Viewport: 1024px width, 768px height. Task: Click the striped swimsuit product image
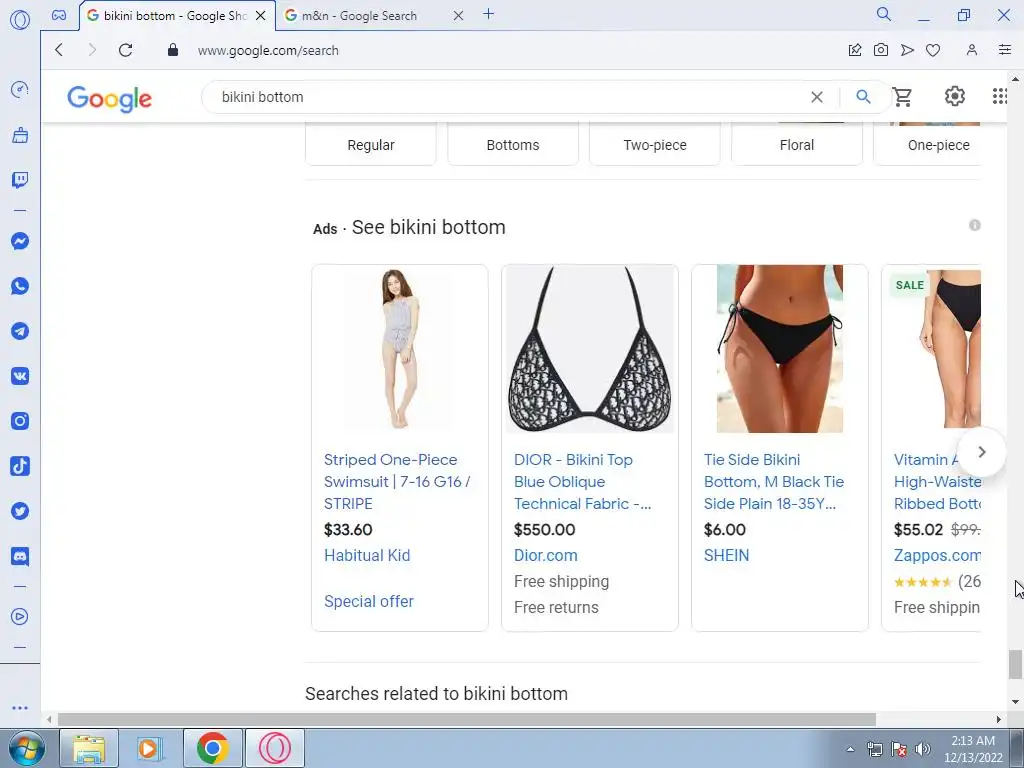tap(400, 349)
